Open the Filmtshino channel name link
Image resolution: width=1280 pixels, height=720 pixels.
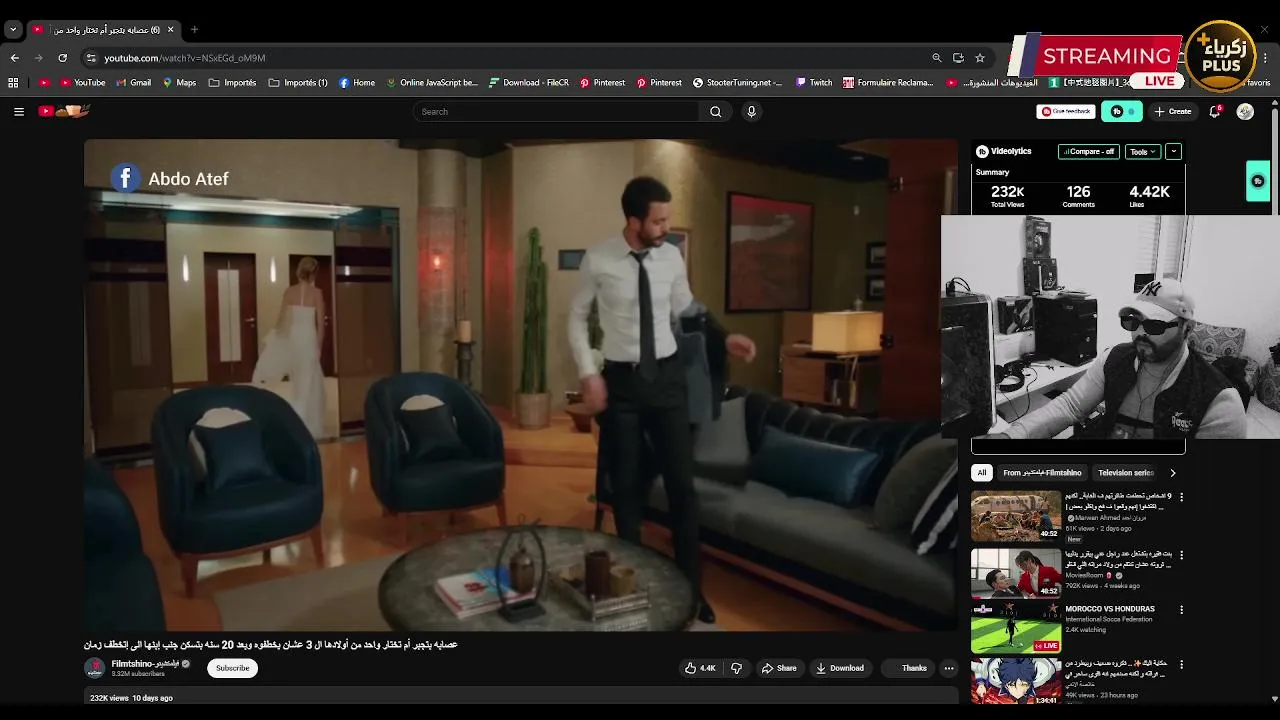click(x=145, y=664)
